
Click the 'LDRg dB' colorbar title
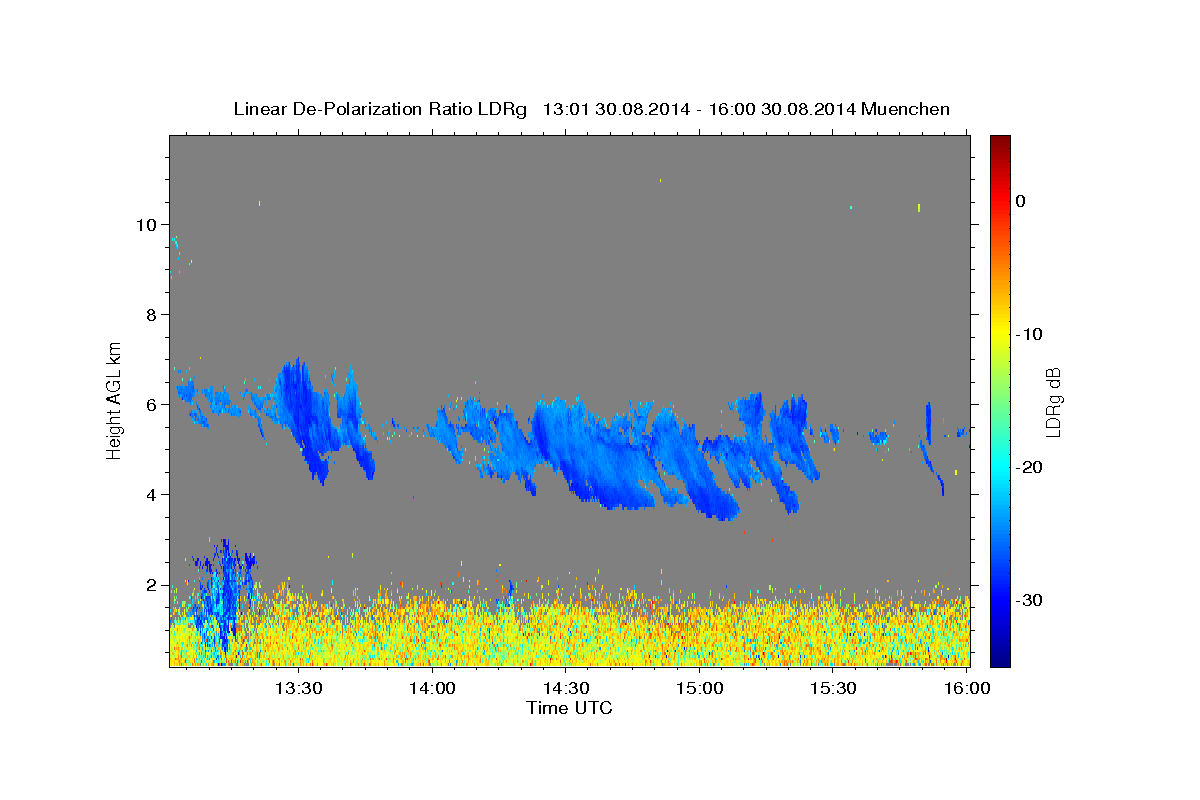pyautogui.click(x=1053, y=402)
